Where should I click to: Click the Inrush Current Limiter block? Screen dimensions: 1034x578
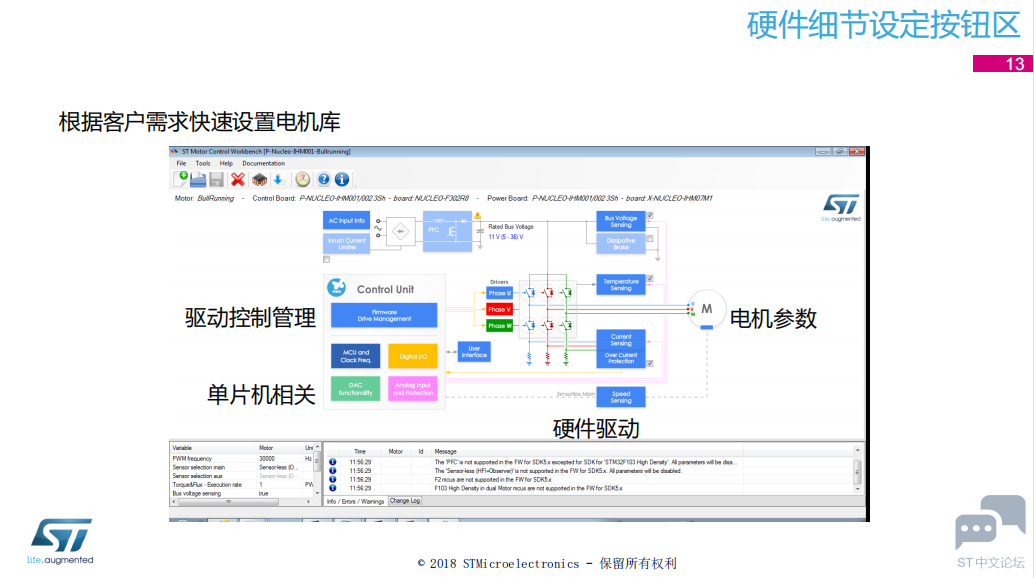[346, 244]
